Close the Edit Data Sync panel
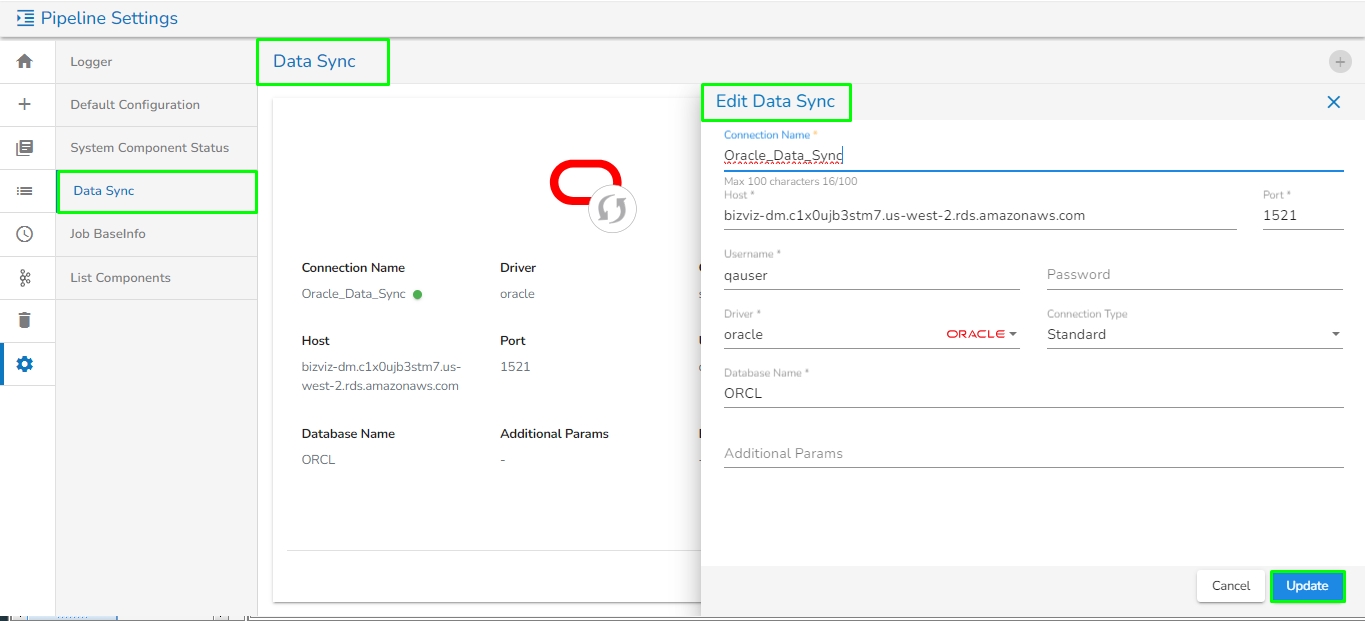1365x621 pixels. pyautogui.click(x=1333, y=102)
